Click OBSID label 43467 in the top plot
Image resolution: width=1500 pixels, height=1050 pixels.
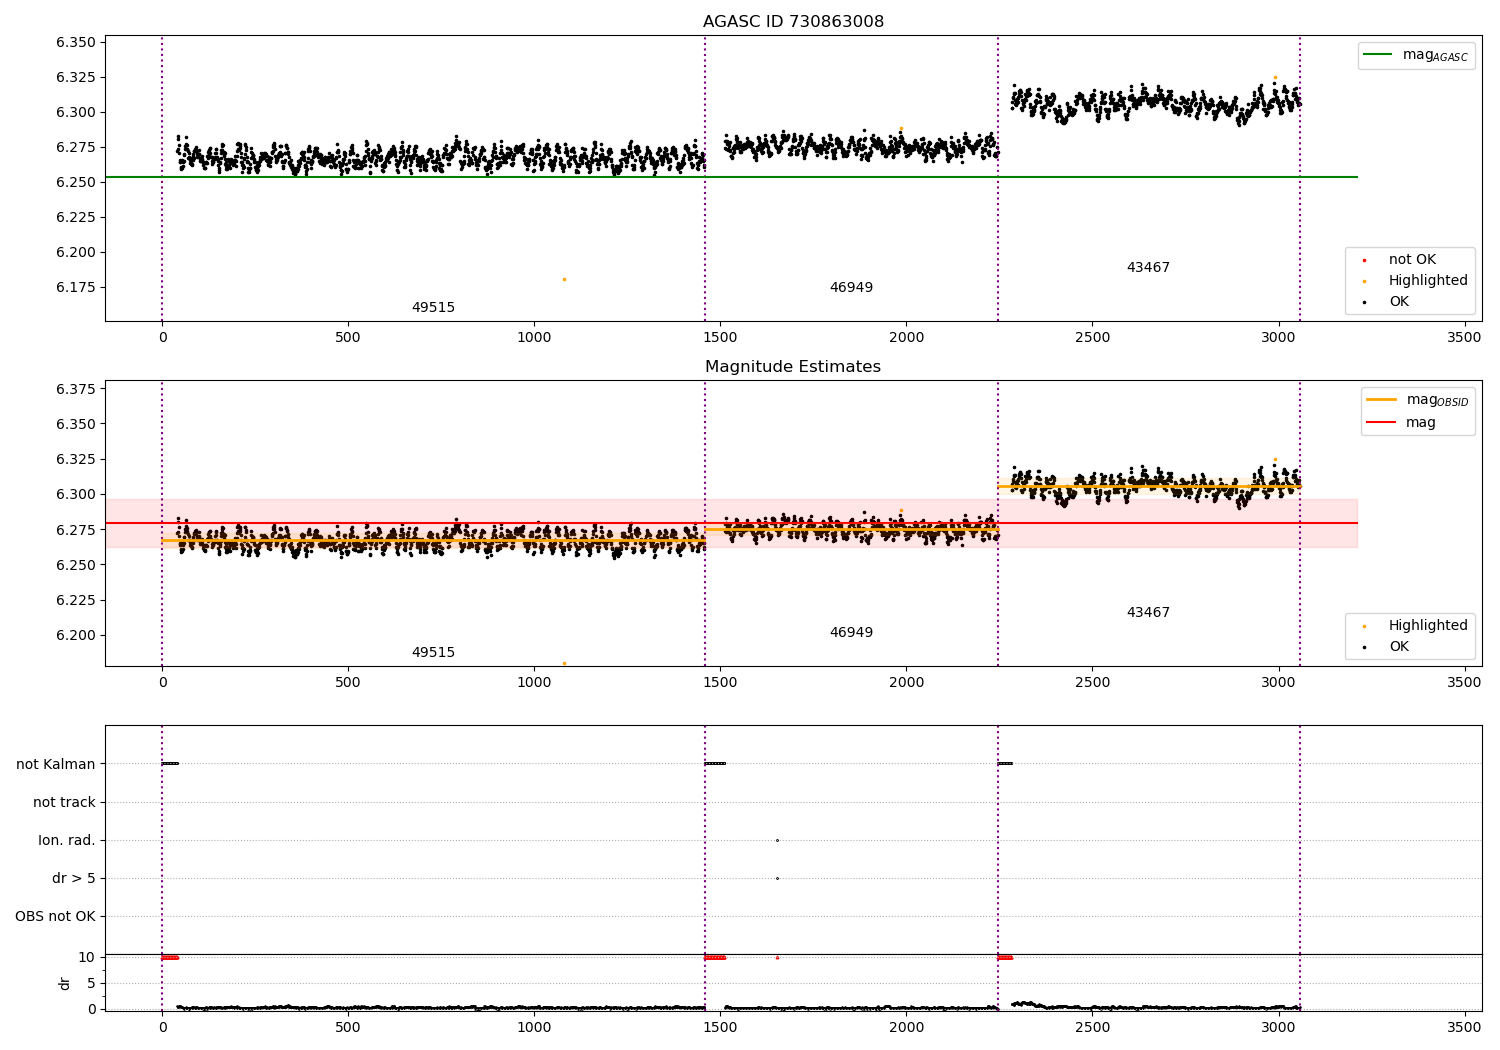click(x=1148, y=268)
